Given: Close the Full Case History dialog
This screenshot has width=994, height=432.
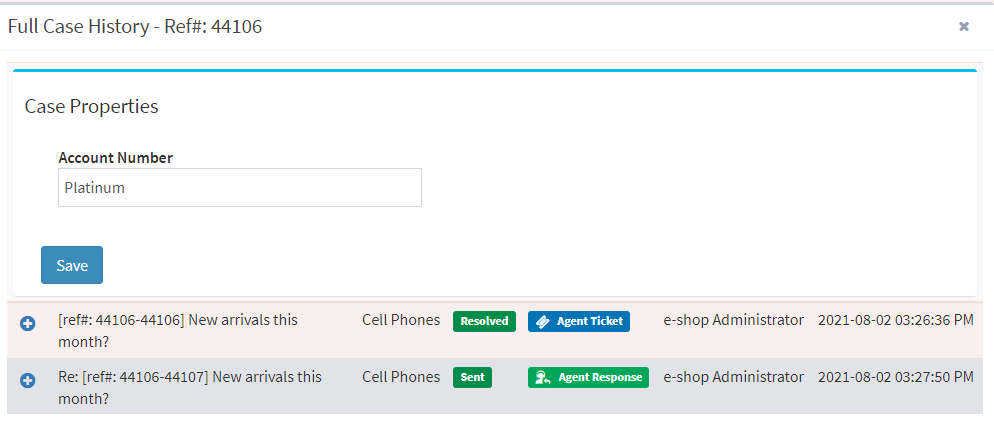Looking at the screenshot, I should click(964, 26).
